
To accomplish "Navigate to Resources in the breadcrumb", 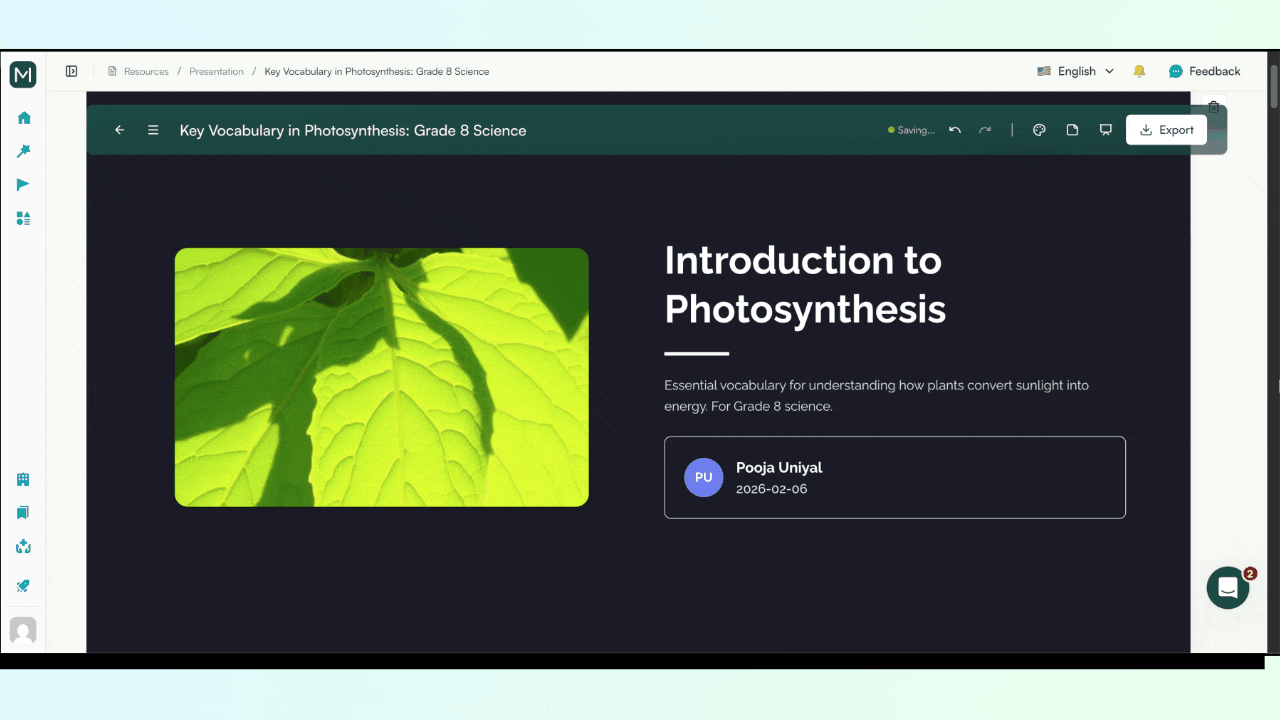I will 146,71.
